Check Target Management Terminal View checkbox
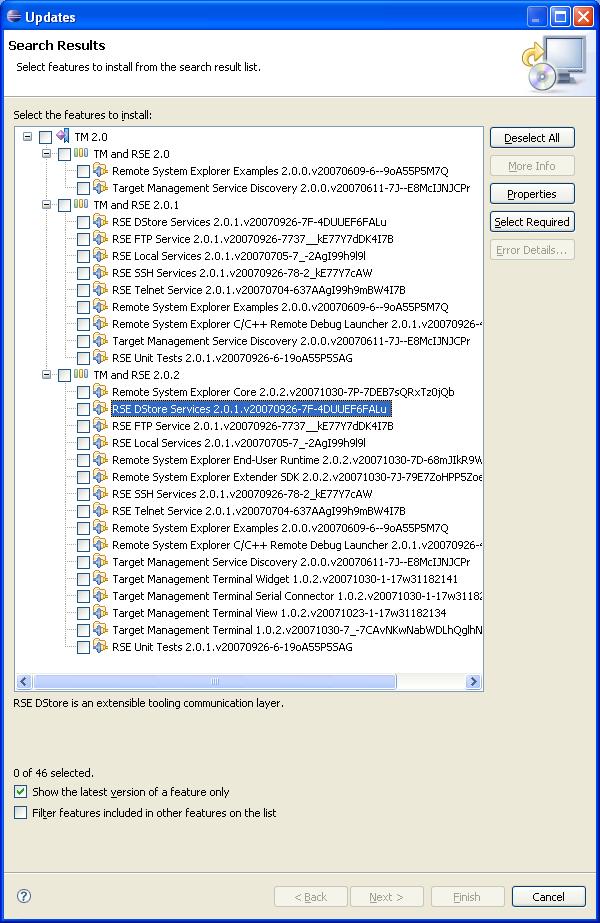Image resolution: width=600 pixels, height=923 pixels. coord(83,613)
